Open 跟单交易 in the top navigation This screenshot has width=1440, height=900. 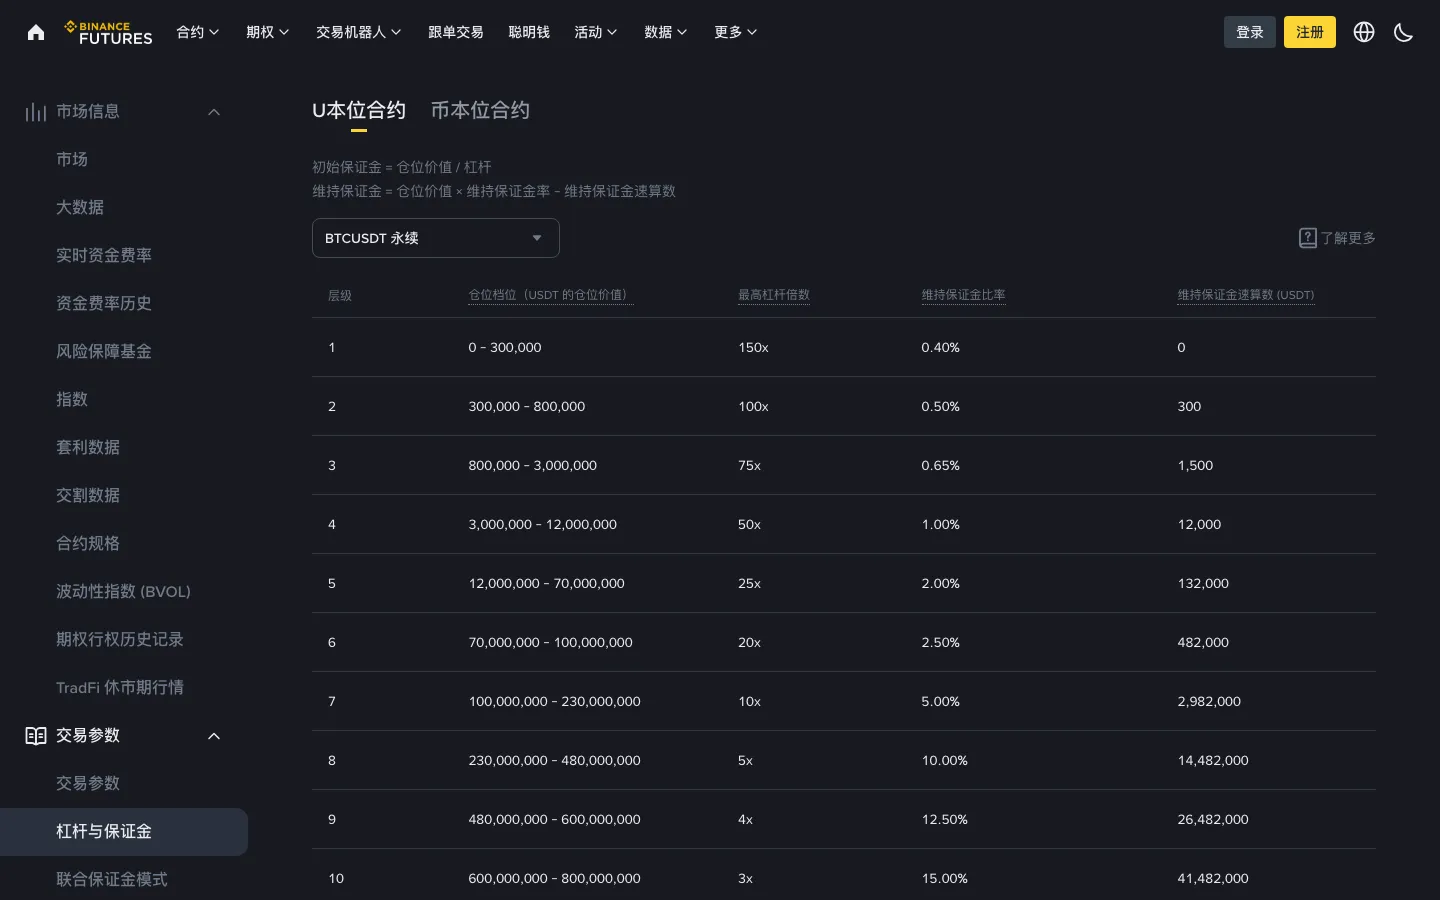456,32
